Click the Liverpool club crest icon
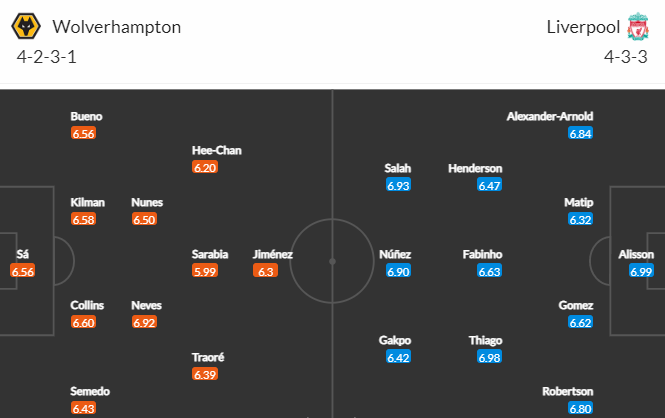This screenshot has height=418, width=665. coord(638,26)
